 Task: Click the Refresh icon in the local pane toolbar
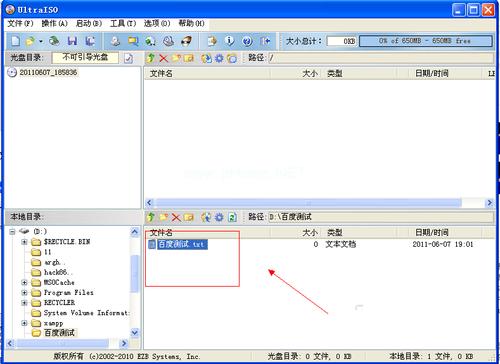pos(232,218)
